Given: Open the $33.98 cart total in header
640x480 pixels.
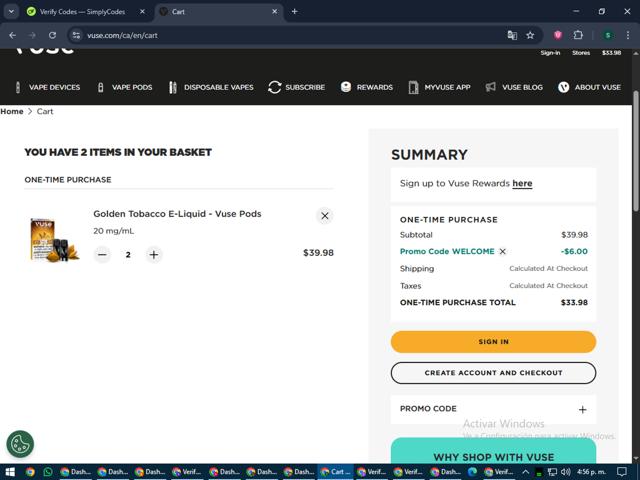Looking at the screenshot, I should pyautogui.click(x=611, y=53).
